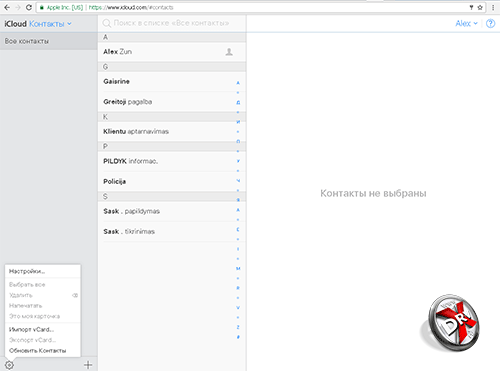This screenshot has height=371, width=500.
Task: Click the secure padlock icon in address bar
Action: coord(42,7)
